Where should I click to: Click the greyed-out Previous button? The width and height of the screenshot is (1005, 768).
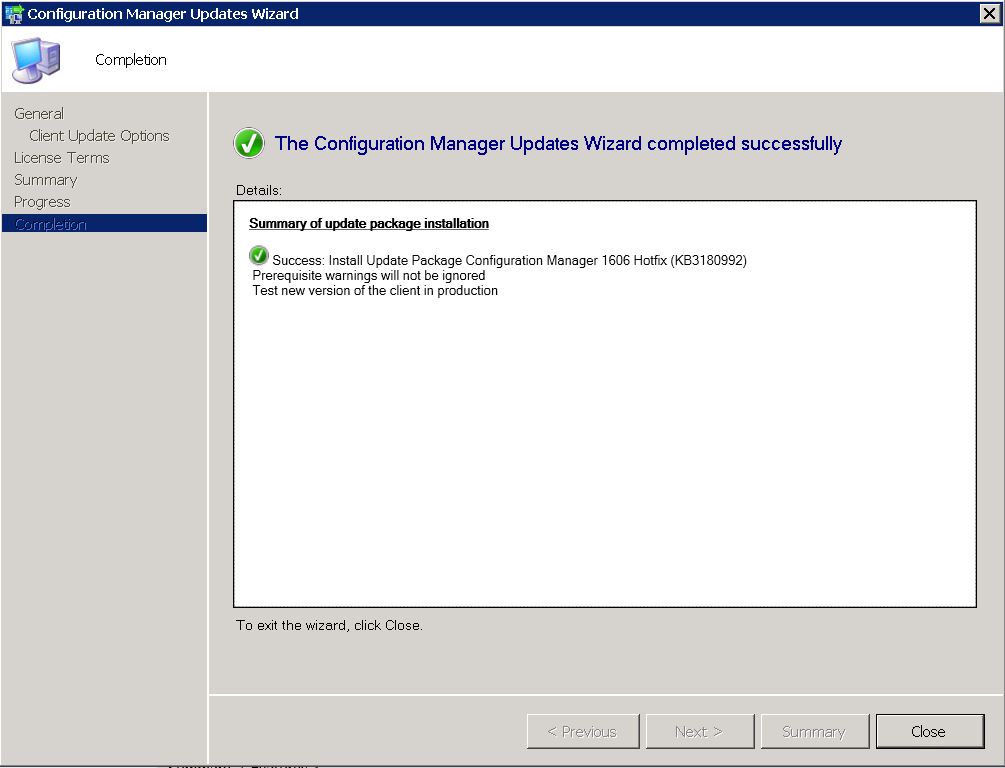click(x=583, y=731)
